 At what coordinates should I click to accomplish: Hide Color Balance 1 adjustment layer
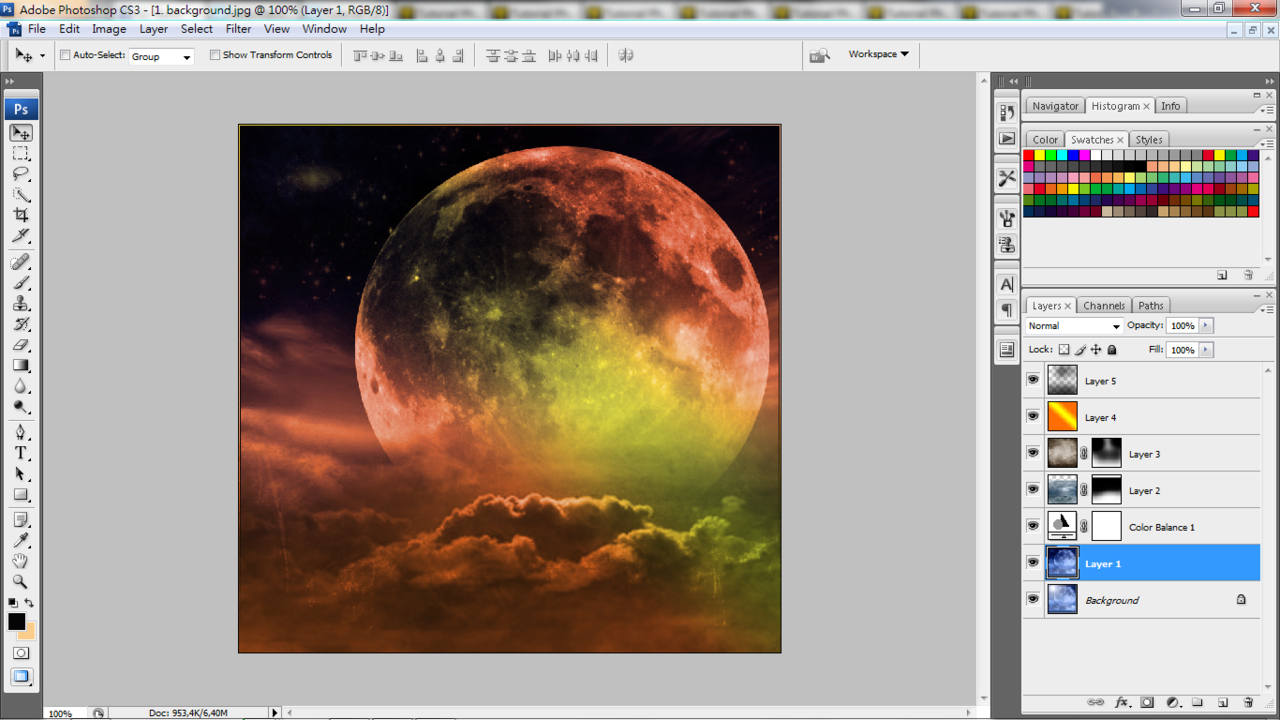(x=1033, y=526)
